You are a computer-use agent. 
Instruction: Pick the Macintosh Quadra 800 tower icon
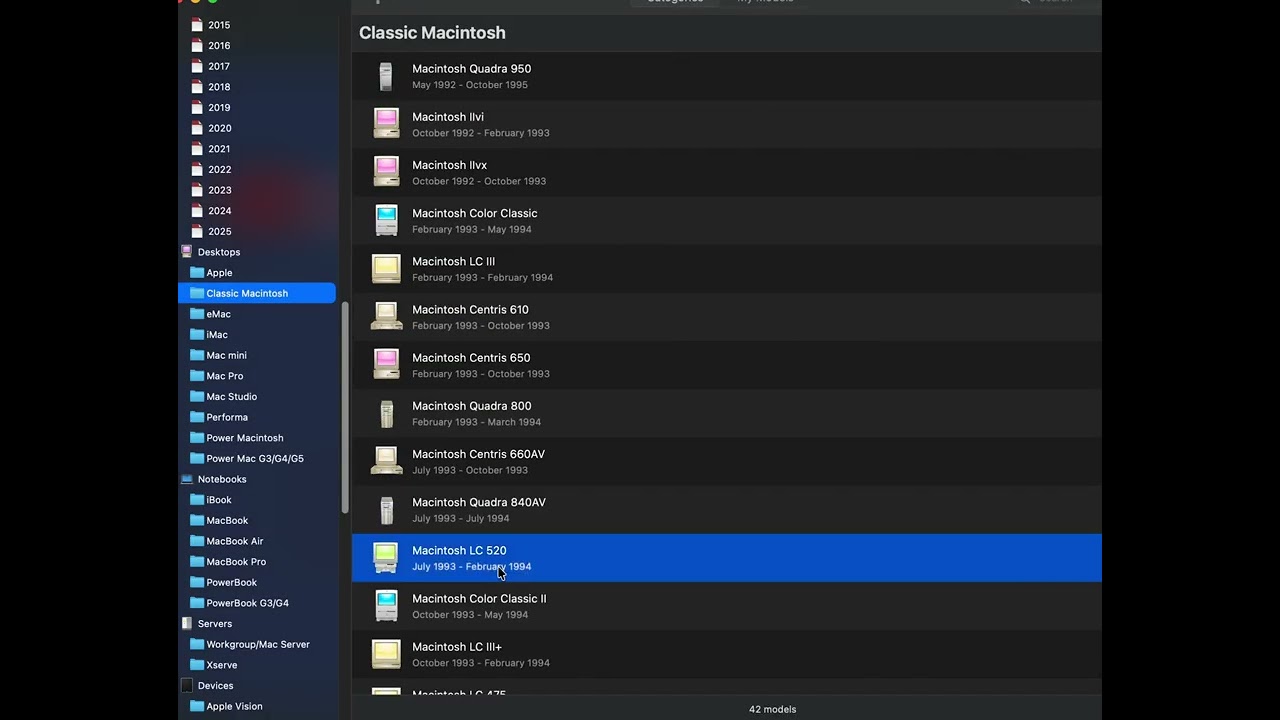(x=386, y=413)
